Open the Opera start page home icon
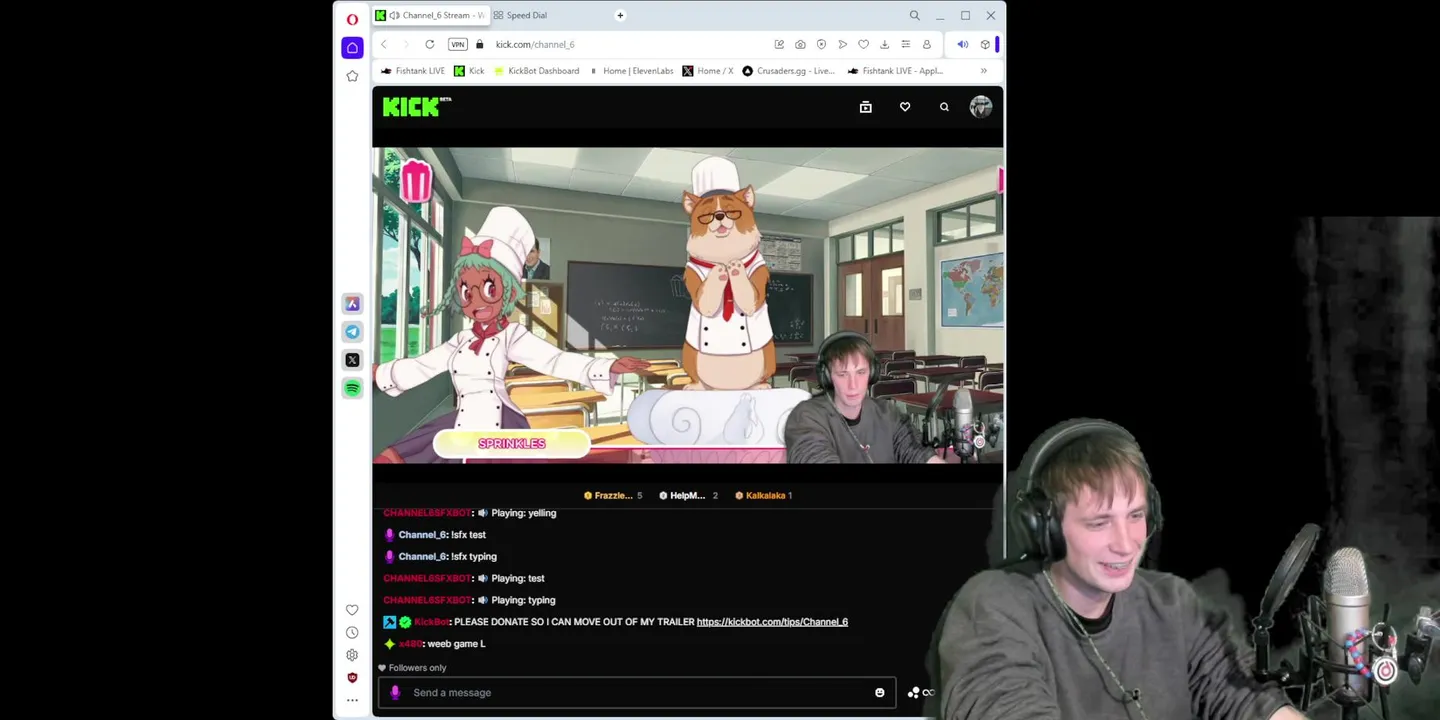 [352, 48]
